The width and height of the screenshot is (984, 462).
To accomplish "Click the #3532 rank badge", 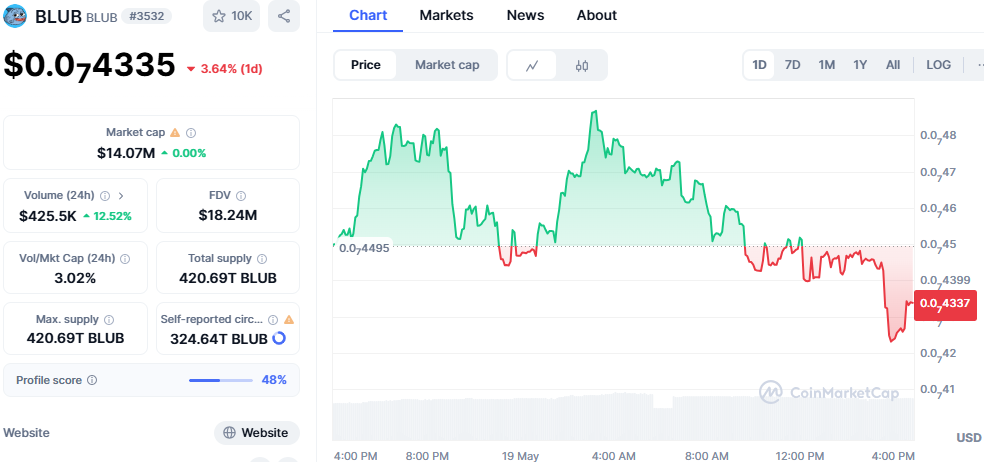I will pos(146,16).
